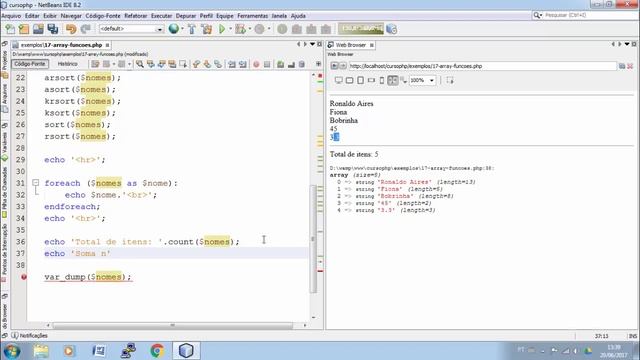Expand the Debug Project dropdown arrow
This screenshot has width=640, height=360.
pyautogui.click(x=249, y=29)
